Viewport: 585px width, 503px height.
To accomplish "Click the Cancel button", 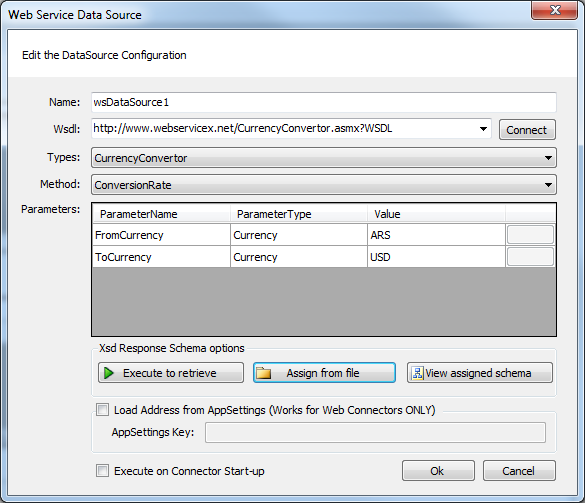I will (519, 471).
